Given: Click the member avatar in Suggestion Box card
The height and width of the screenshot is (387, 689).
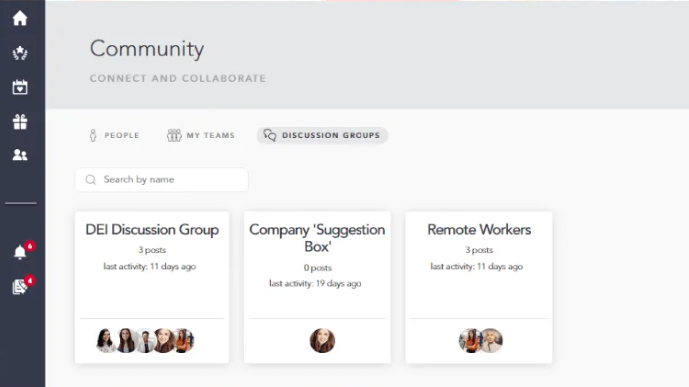Looking at the screenshot, I should click(x=322, y=340).
